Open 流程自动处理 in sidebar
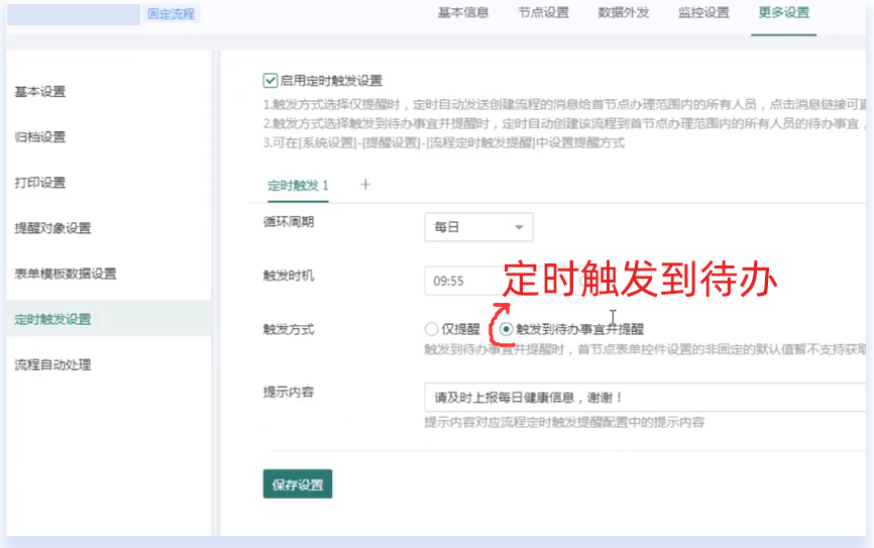 point(53,365)
